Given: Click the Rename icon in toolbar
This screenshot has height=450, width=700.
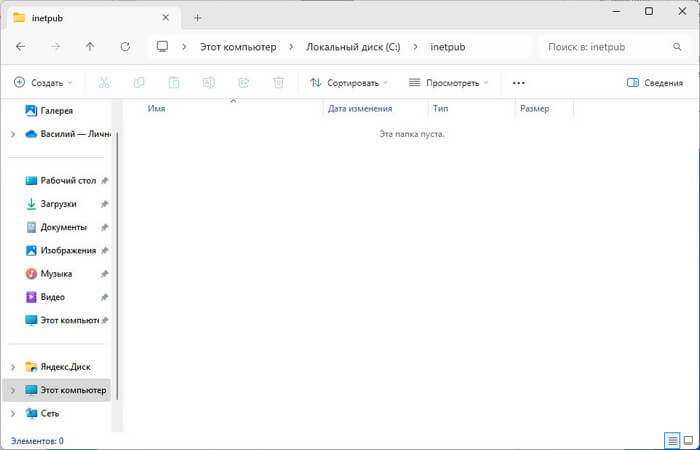Looking at the screenshot, I should point(209,83).
